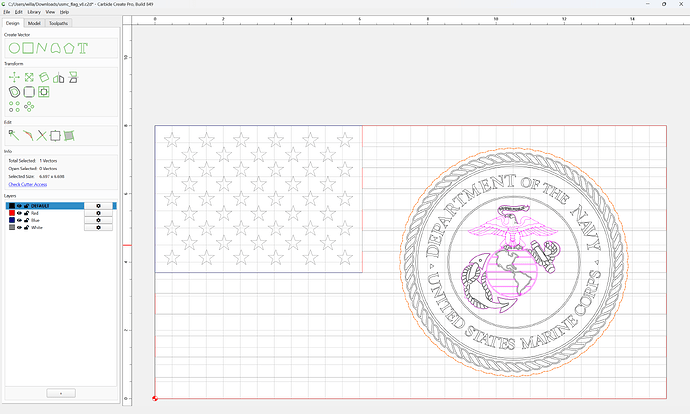This screenshot has height=414, width=690.
Task: Click the pink eagle globe anchor emblem
Action: click(510, 259)
